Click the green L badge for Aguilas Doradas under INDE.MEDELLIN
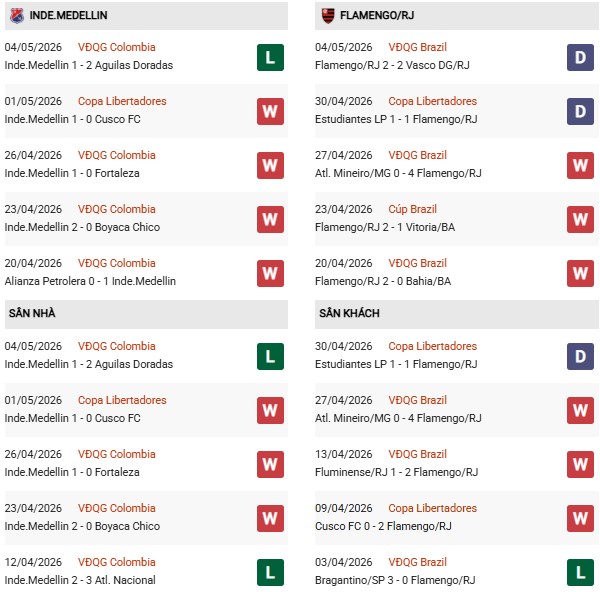 270,57
